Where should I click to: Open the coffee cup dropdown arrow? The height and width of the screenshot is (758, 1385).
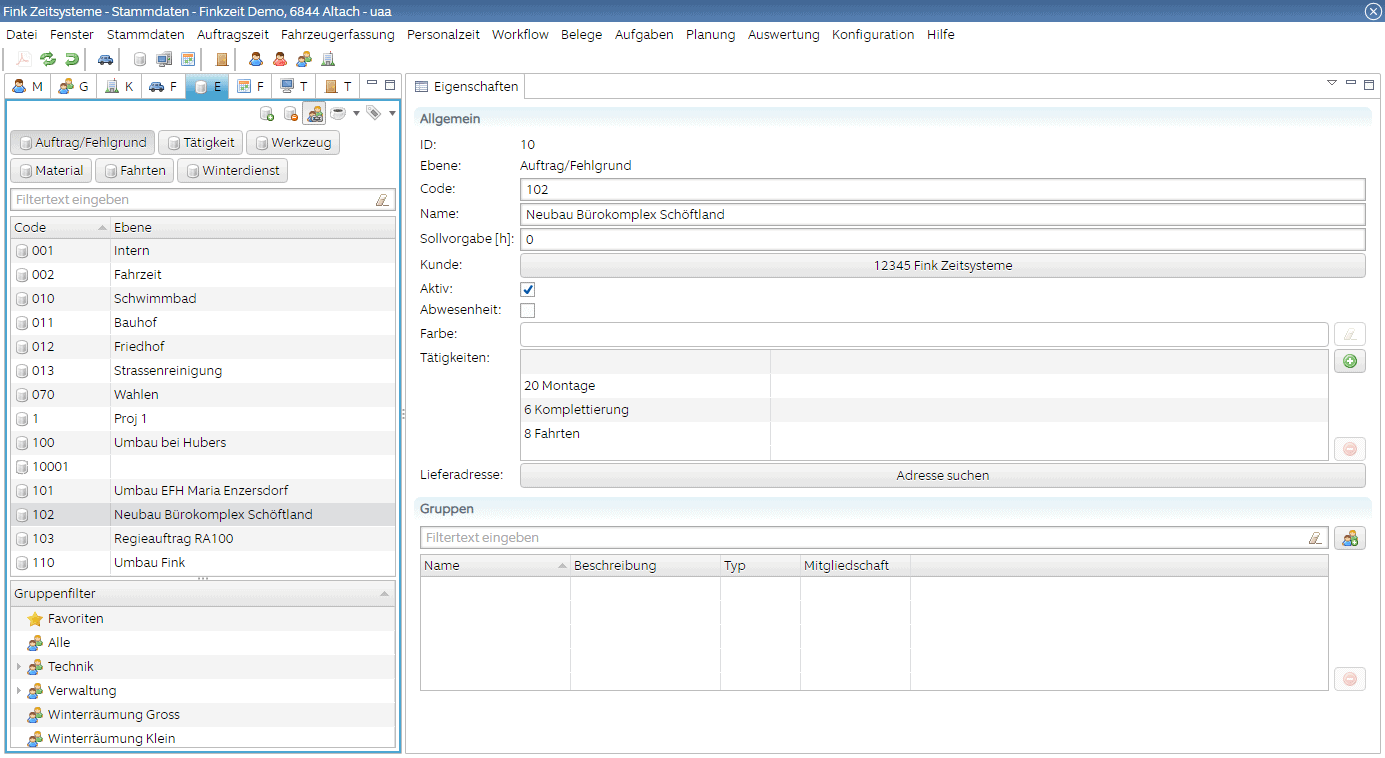pyautogui.click(x=356, y=113)
